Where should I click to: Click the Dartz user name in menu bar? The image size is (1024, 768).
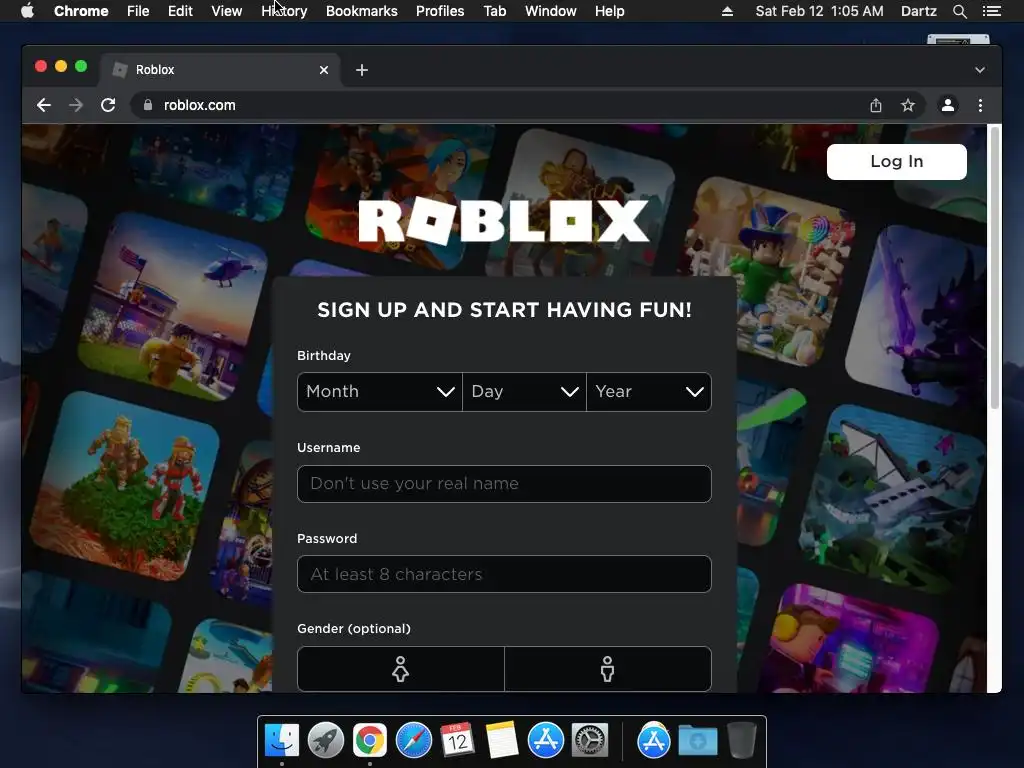918,11
